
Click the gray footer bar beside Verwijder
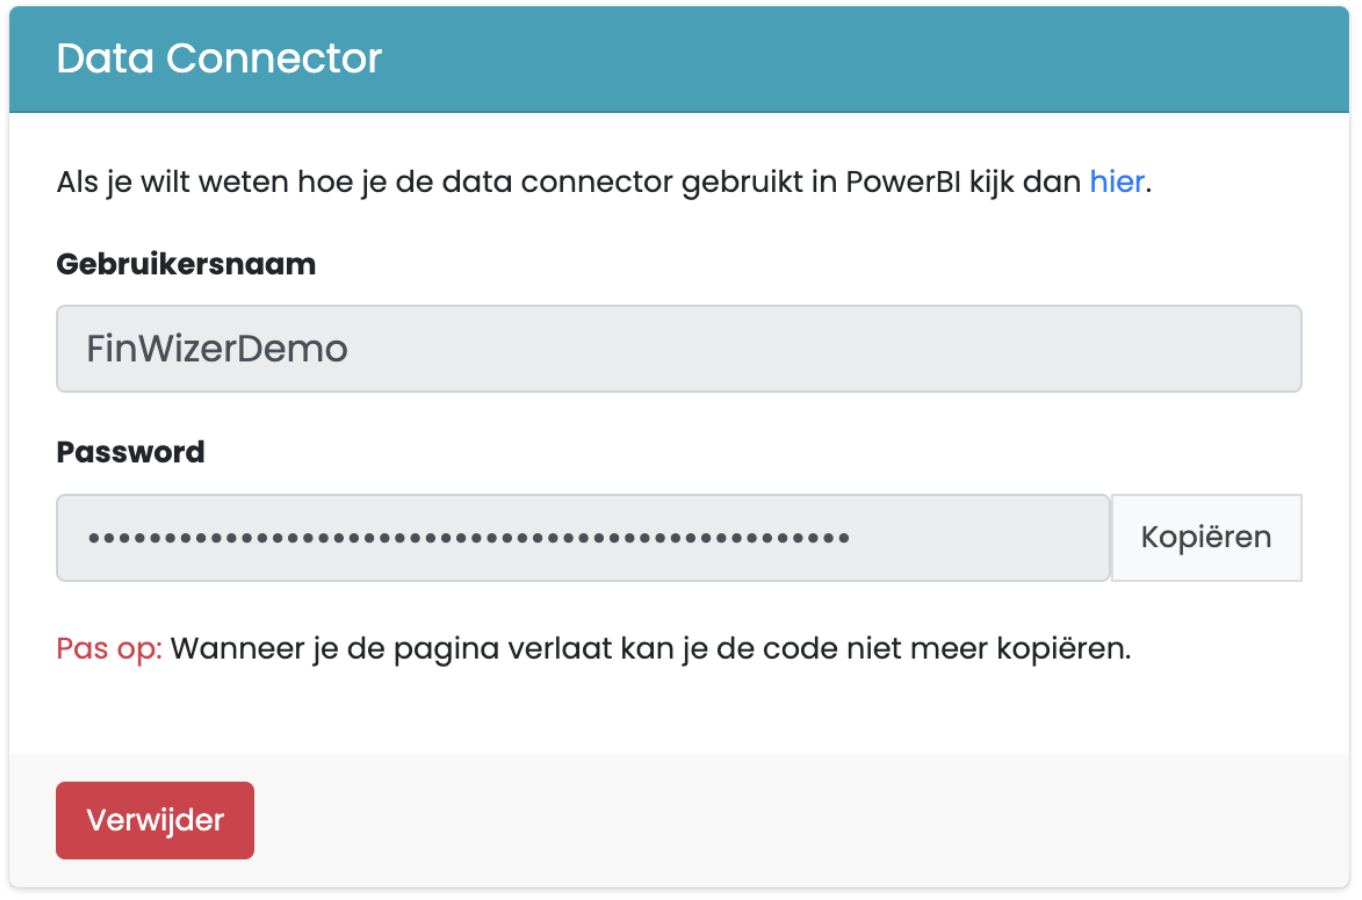pyautogui.click(x=800, y=820)
